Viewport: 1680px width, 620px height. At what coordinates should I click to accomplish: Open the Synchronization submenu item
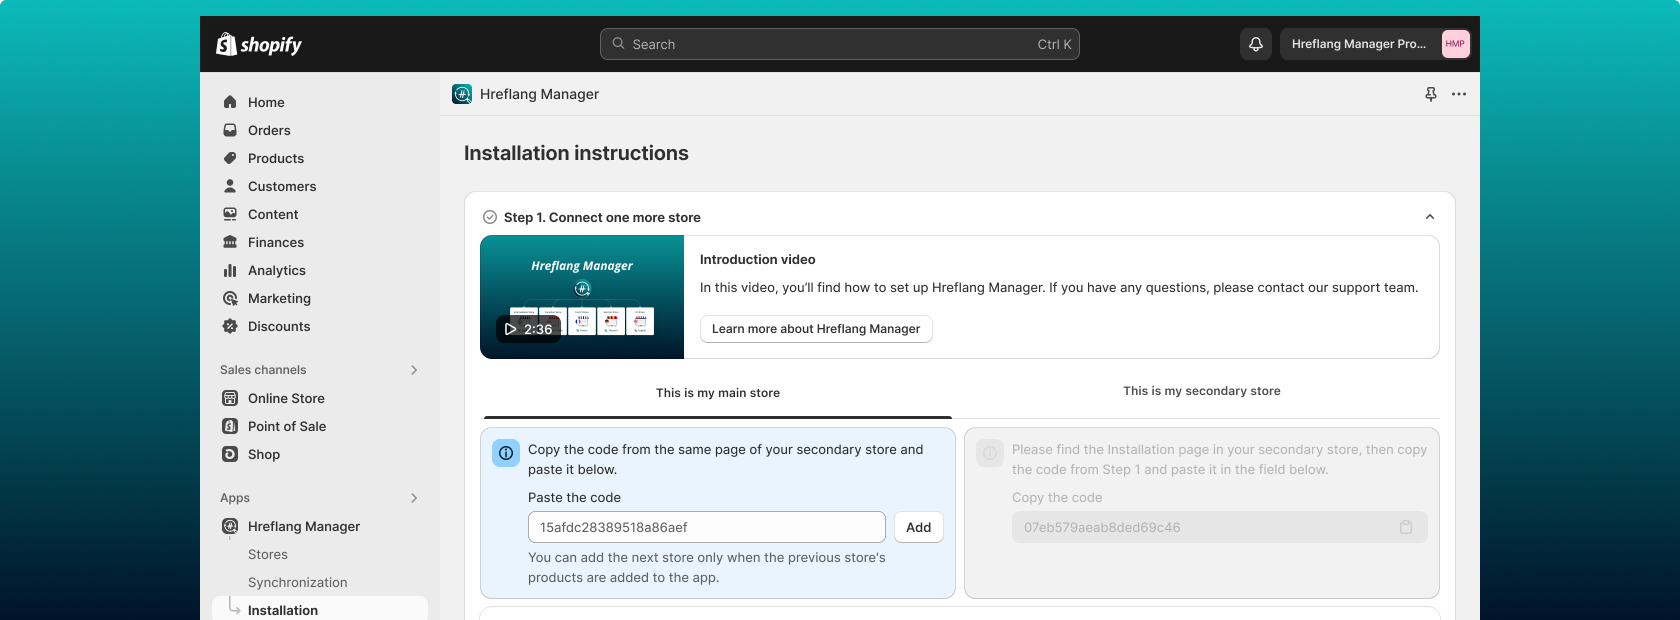[x=297, y=582]
